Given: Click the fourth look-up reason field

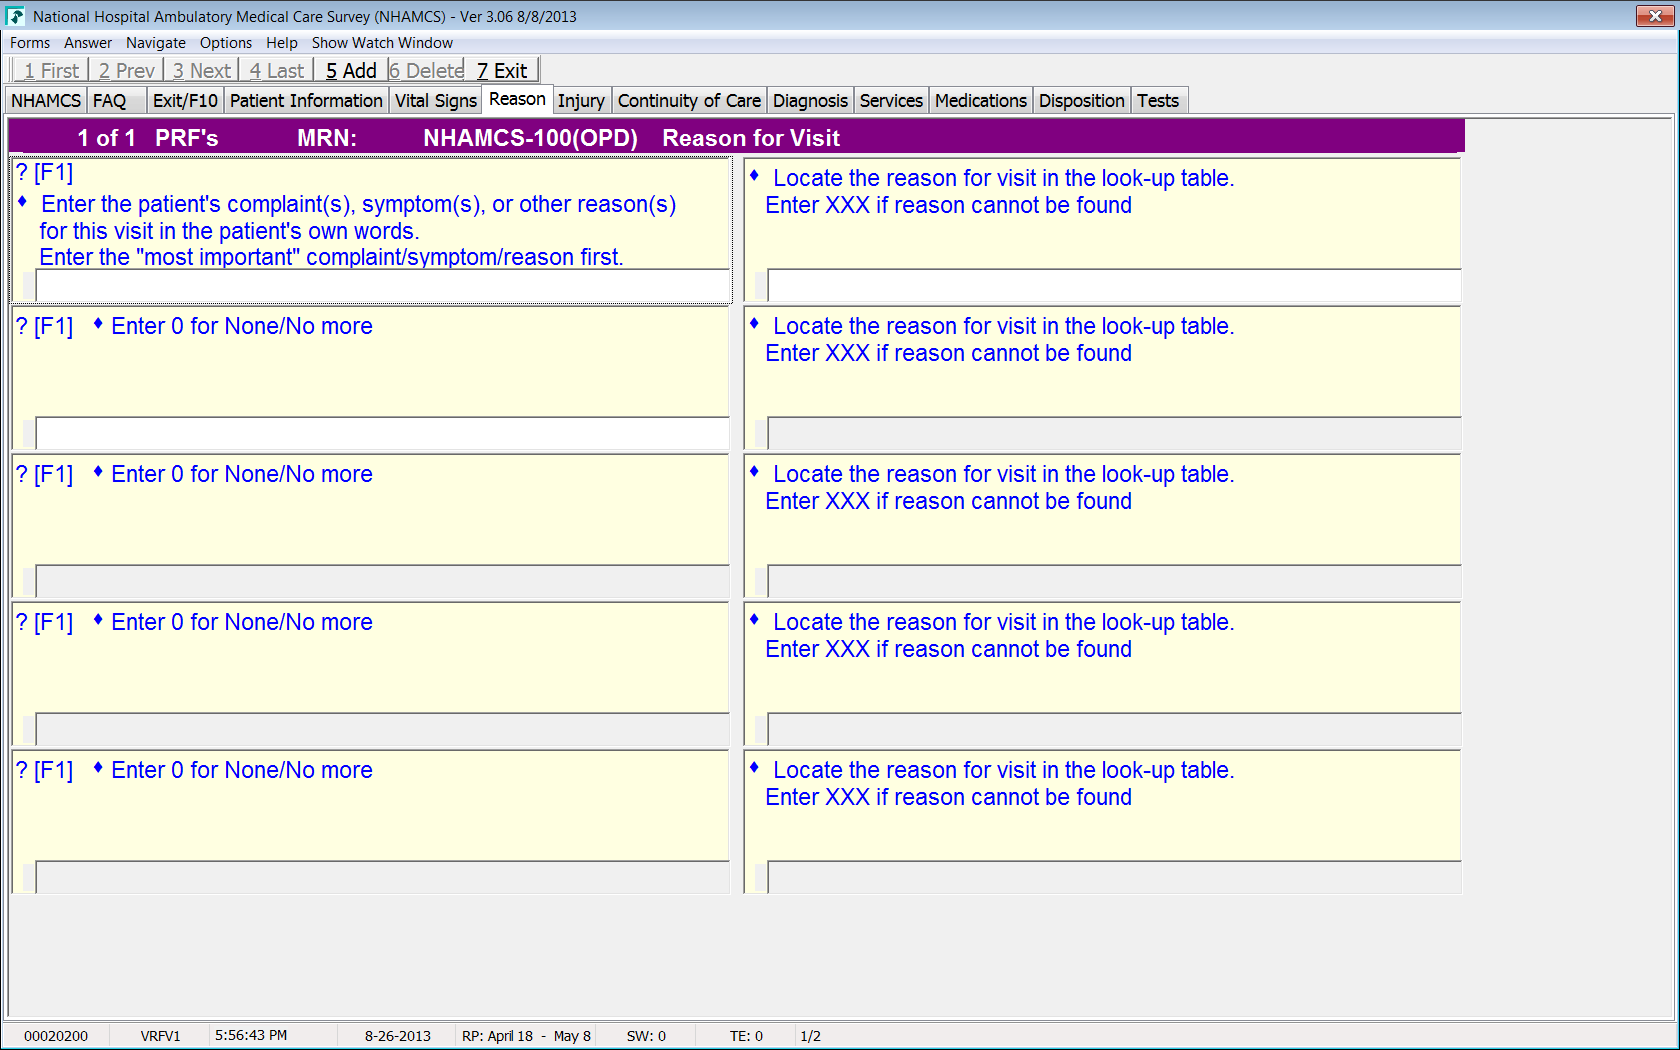Looking at the screenshot, I should click(x=1114, y=729).
